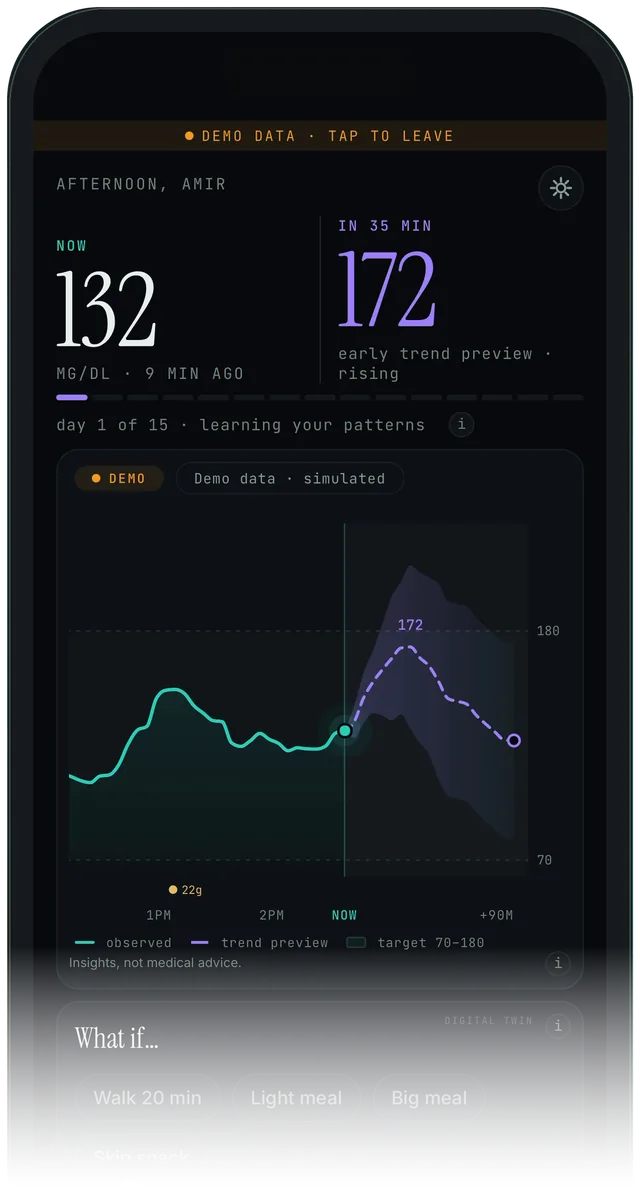640x1194 pixels.
Task: Click the MG/DL · 9 MIN AGO text
Action: [150, 374]
